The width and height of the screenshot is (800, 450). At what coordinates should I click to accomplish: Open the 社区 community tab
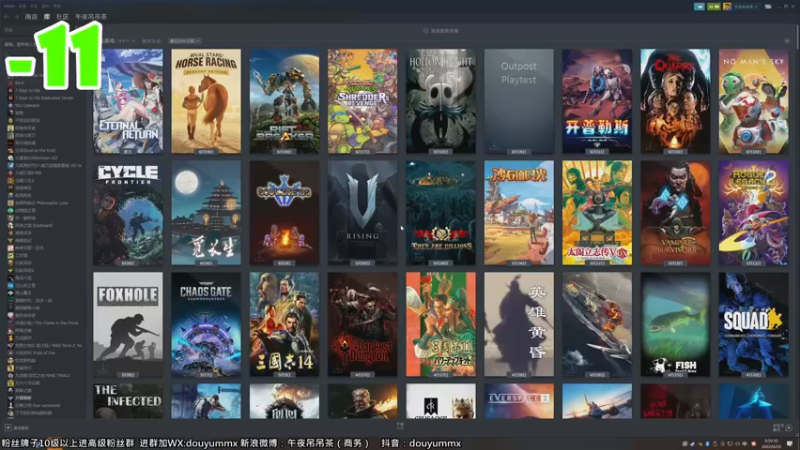(x=63, y=17)
